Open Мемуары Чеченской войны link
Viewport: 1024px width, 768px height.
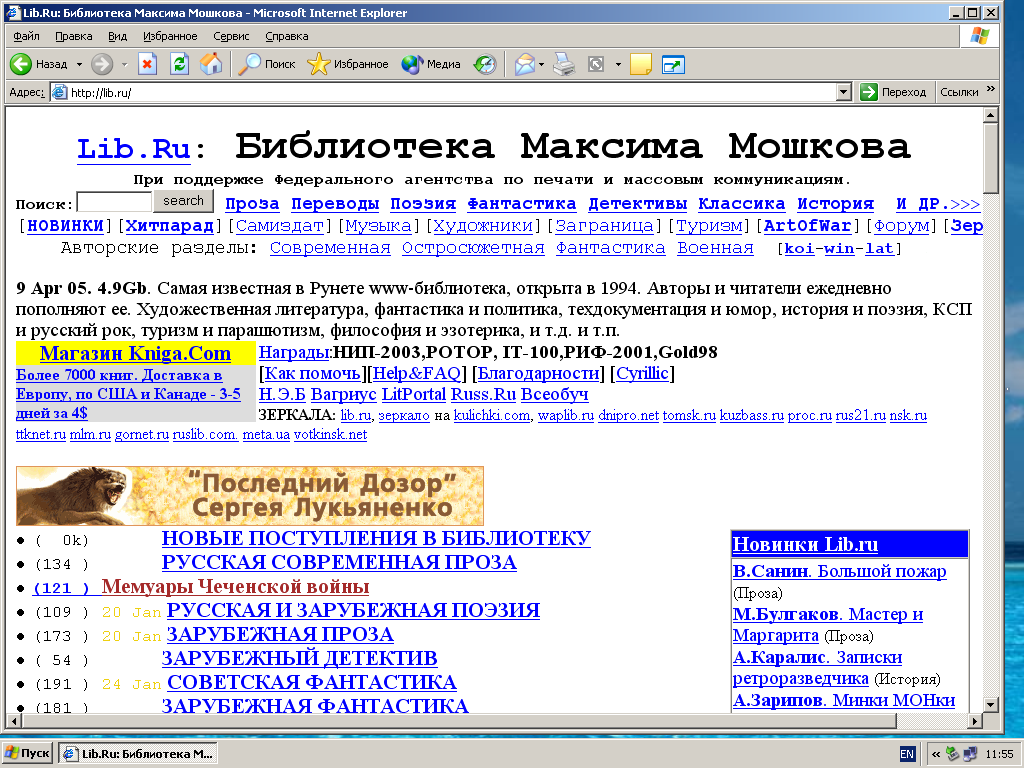(x=235, y=586)
